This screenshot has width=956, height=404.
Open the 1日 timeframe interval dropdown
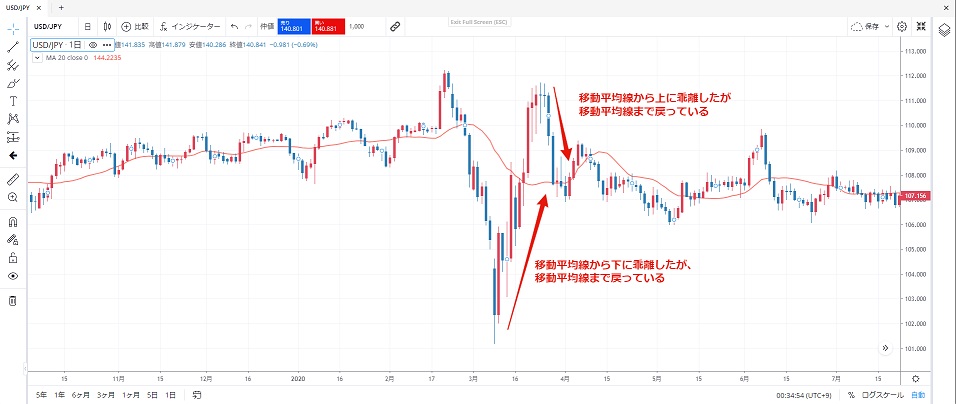click(87, 26)
